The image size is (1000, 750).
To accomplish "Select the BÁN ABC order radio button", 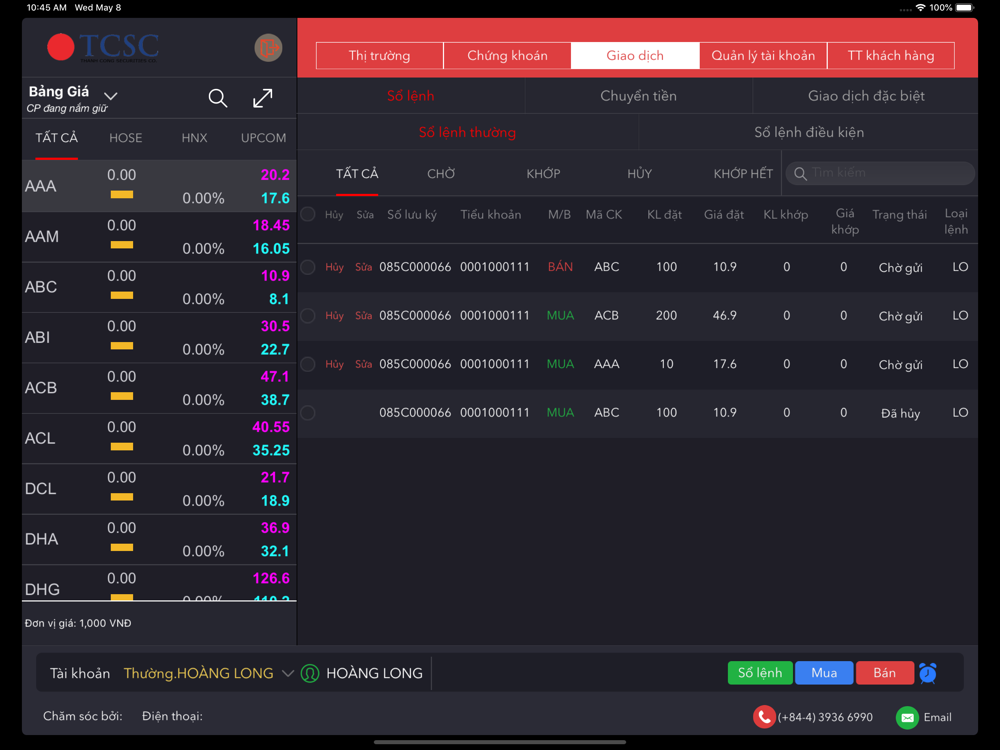I will pos(308,267).
